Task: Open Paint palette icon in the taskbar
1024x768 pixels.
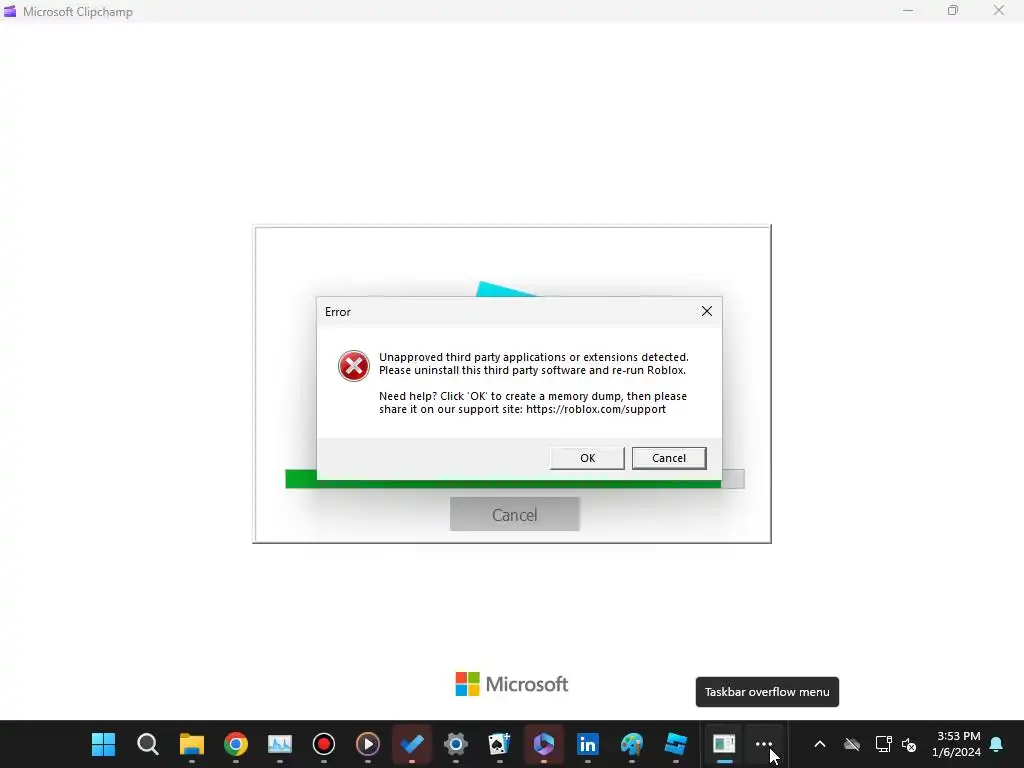Action: (632, 744)
